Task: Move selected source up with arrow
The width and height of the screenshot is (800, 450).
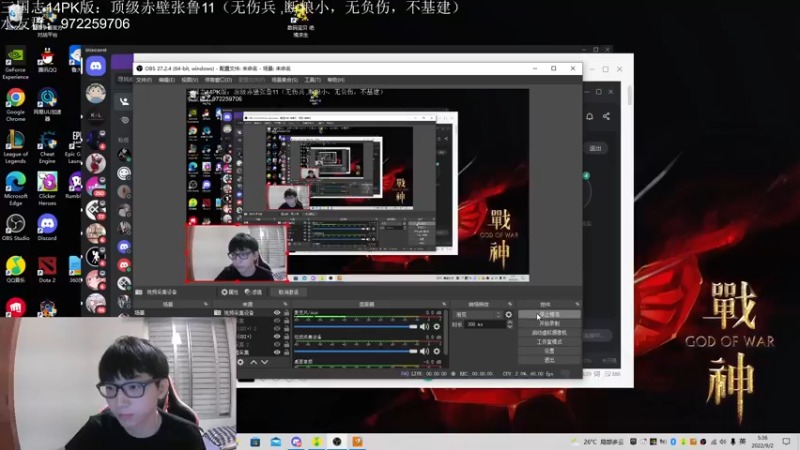Action: pyautogui.click(x=254, y=362)
